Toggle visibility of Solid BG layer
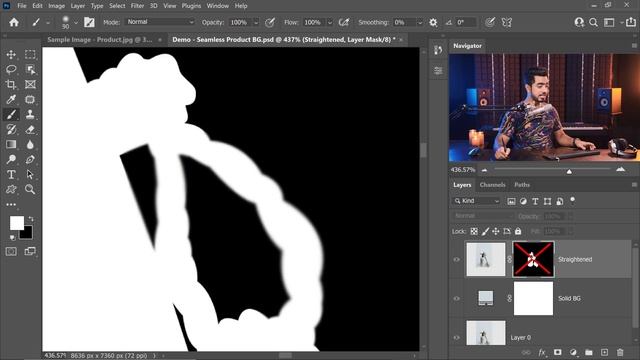 pos(457,298)
